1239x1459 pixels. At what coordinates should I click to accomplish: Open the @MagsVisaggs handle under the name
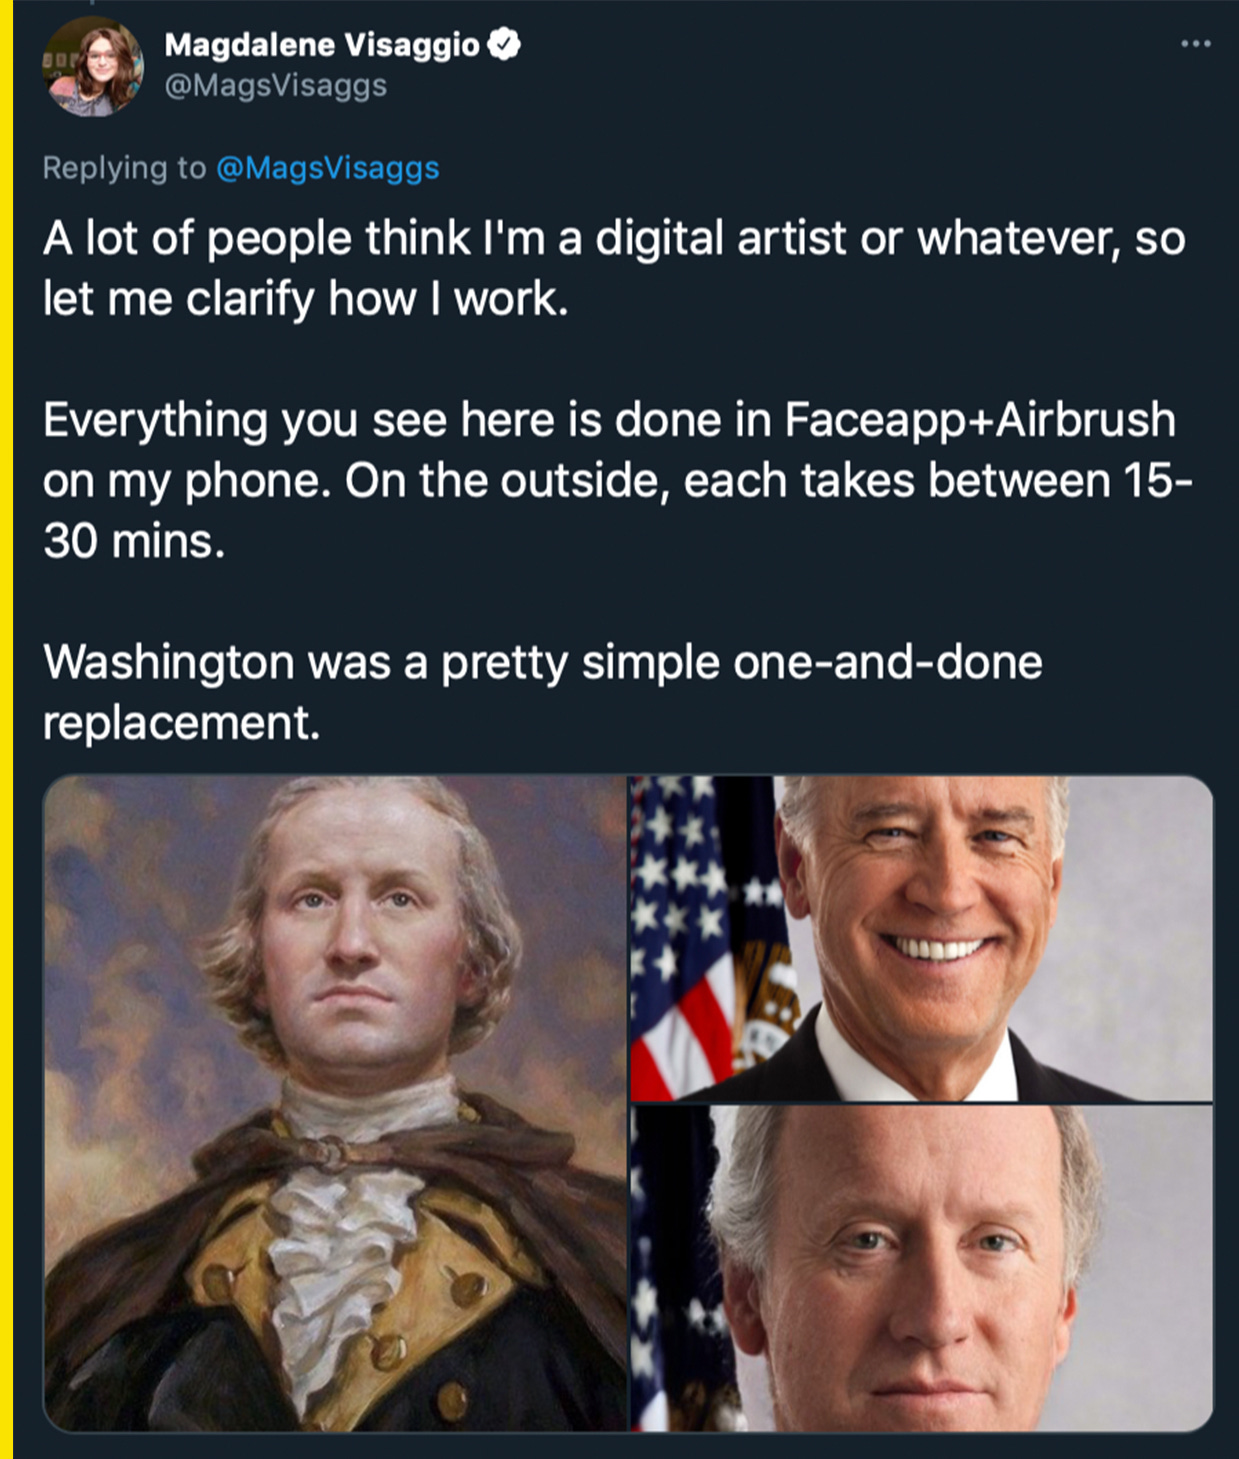point(275,87)
